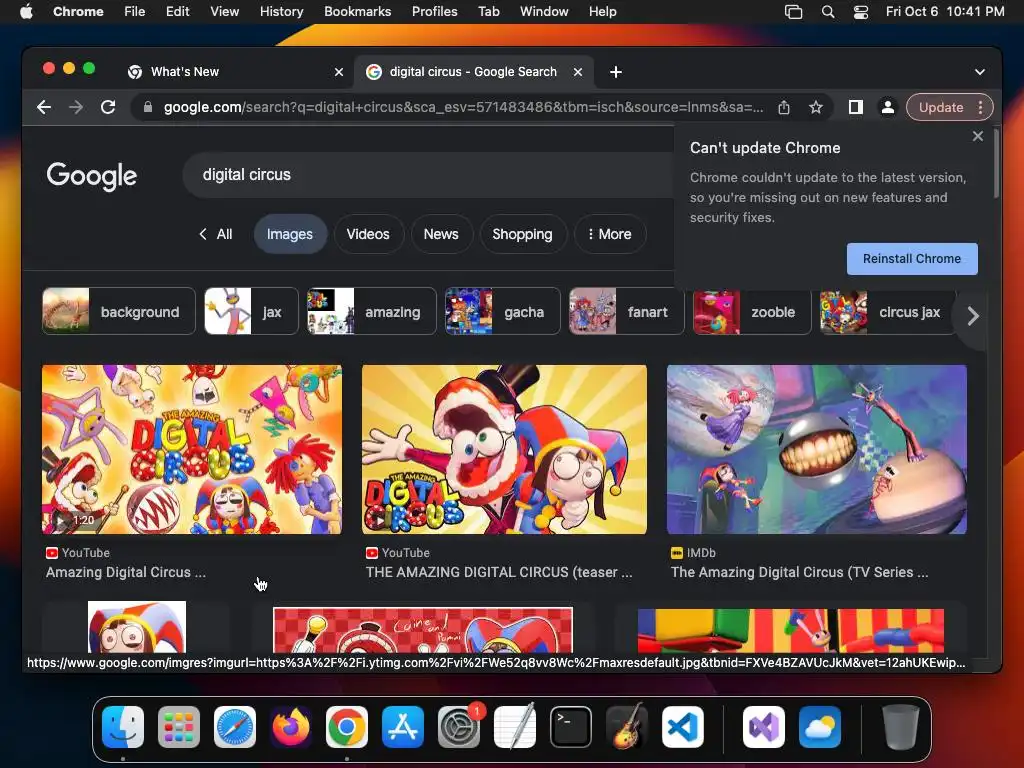Select the digital circus Google Search tab

pos(474,72)
